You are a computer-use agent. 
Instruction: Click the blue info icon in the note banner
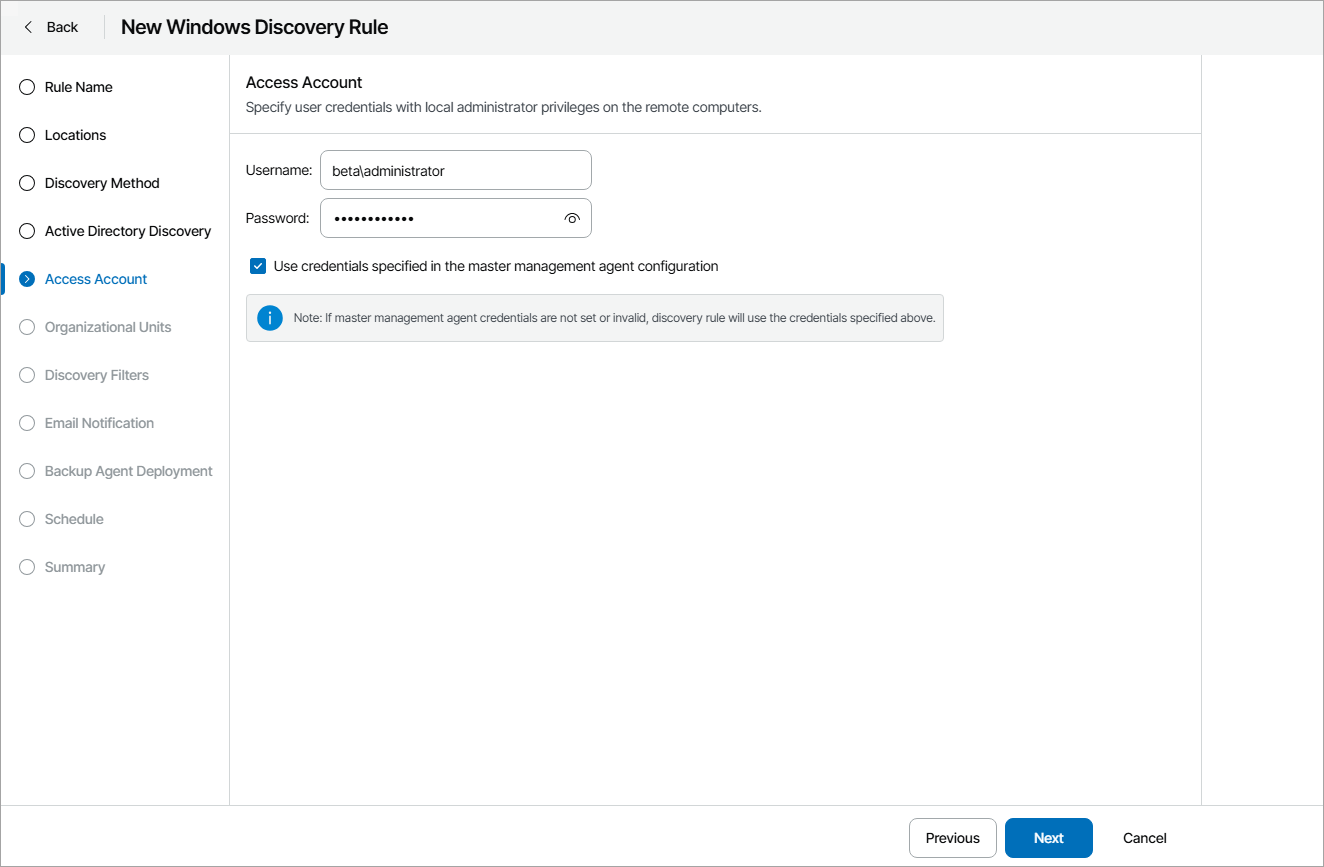point(269,317)
